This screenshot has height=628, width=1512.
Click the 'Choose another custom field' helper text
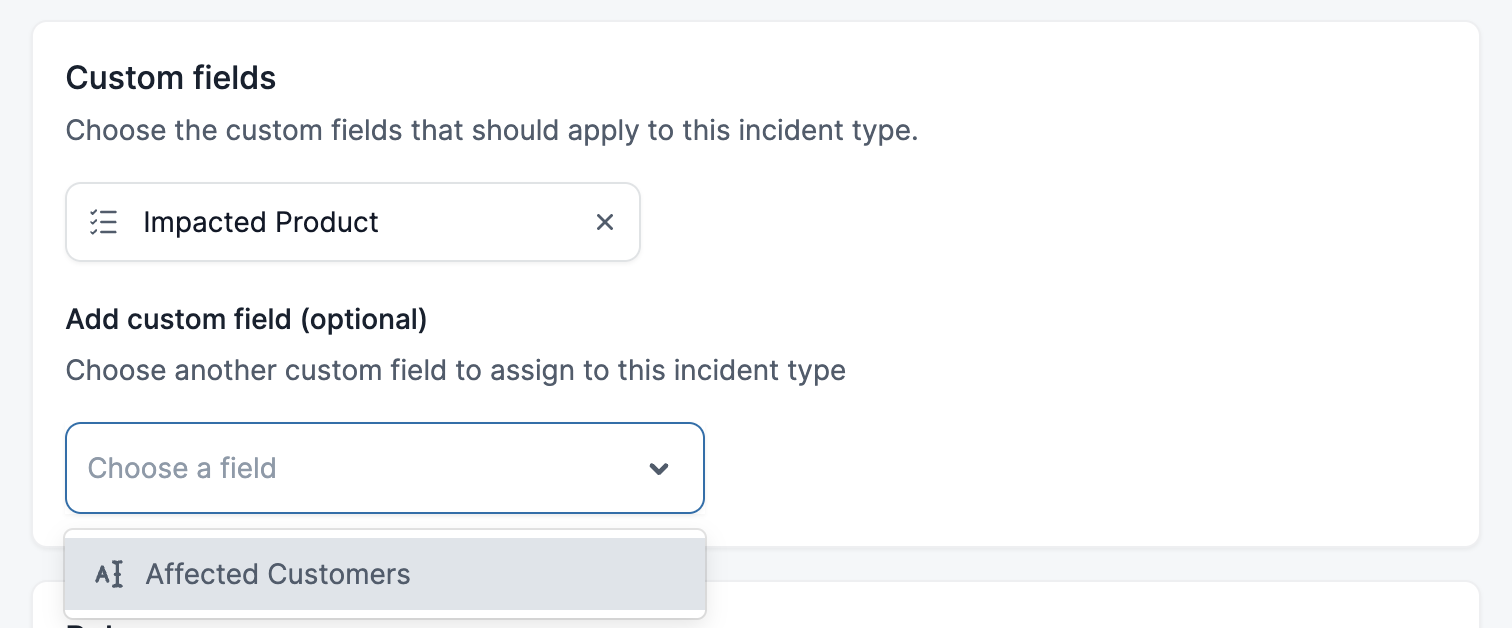(x=455, y=371)
